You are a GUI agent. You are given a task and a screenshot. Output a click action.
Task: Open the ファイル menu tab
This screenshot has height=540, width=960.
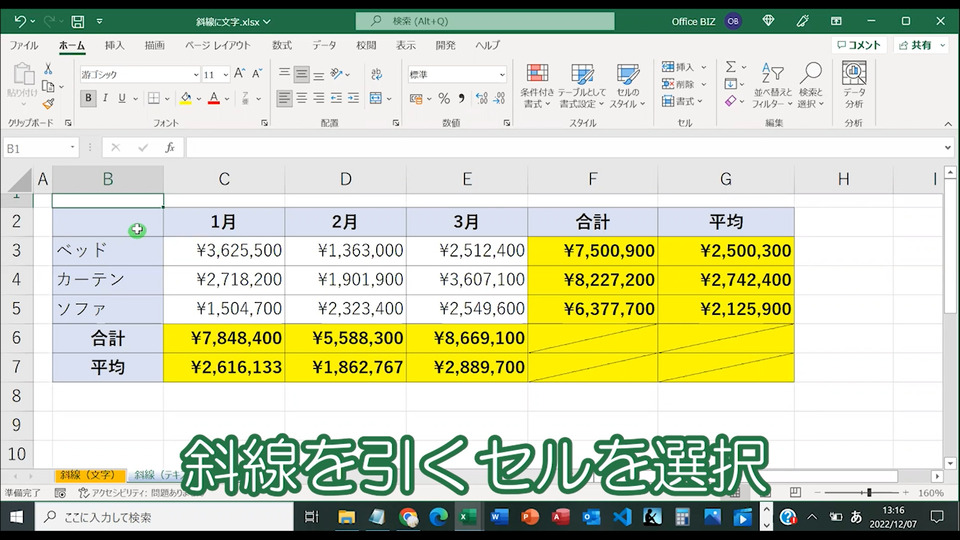24,45
